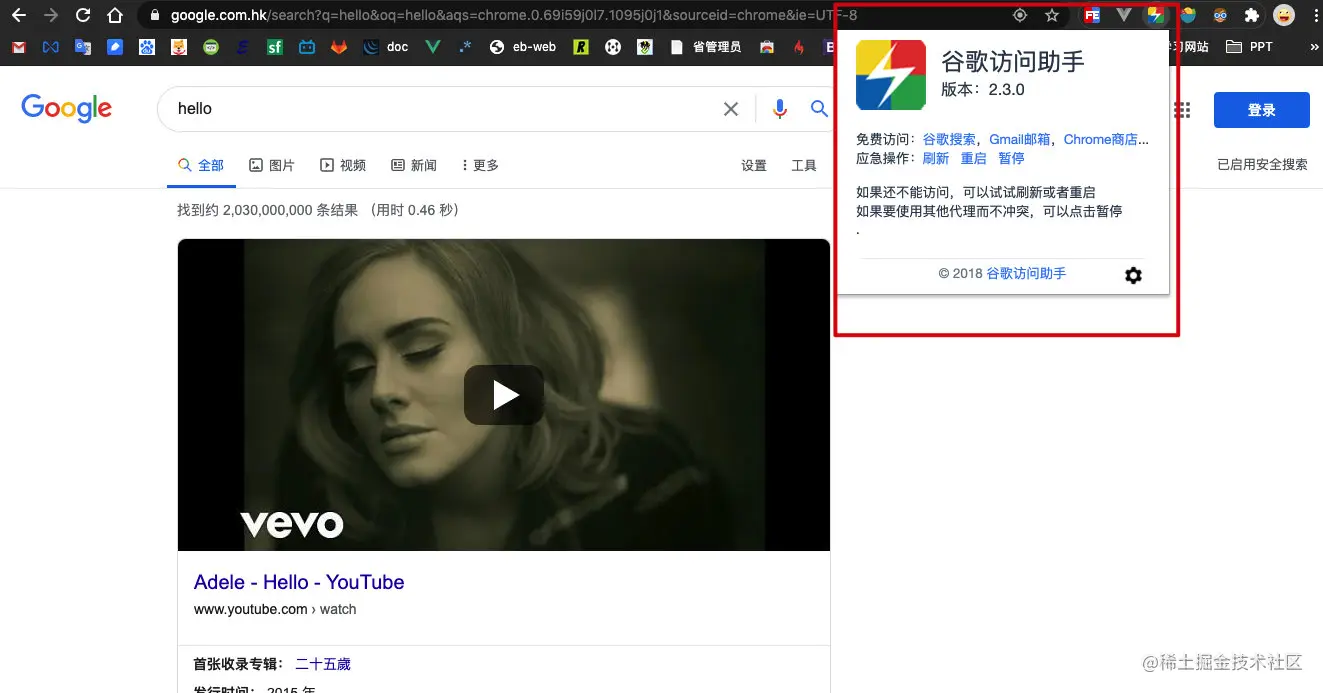Open the 设置 search settings menu
The image size is (1323, 693).
click(x=754, y=166)
